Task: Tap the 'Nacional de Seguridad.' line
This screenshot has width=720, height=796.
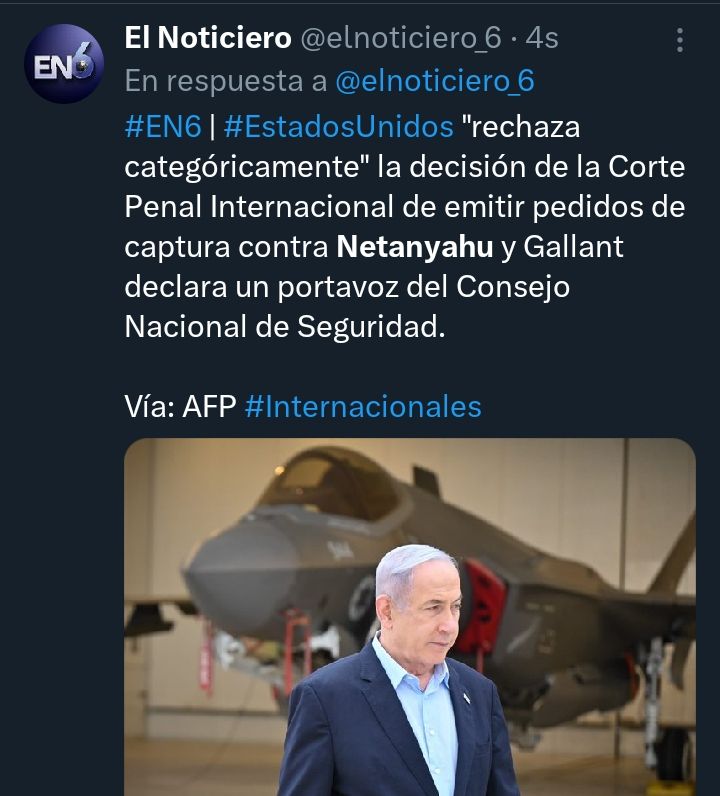Action: click(x=285, y=326)
